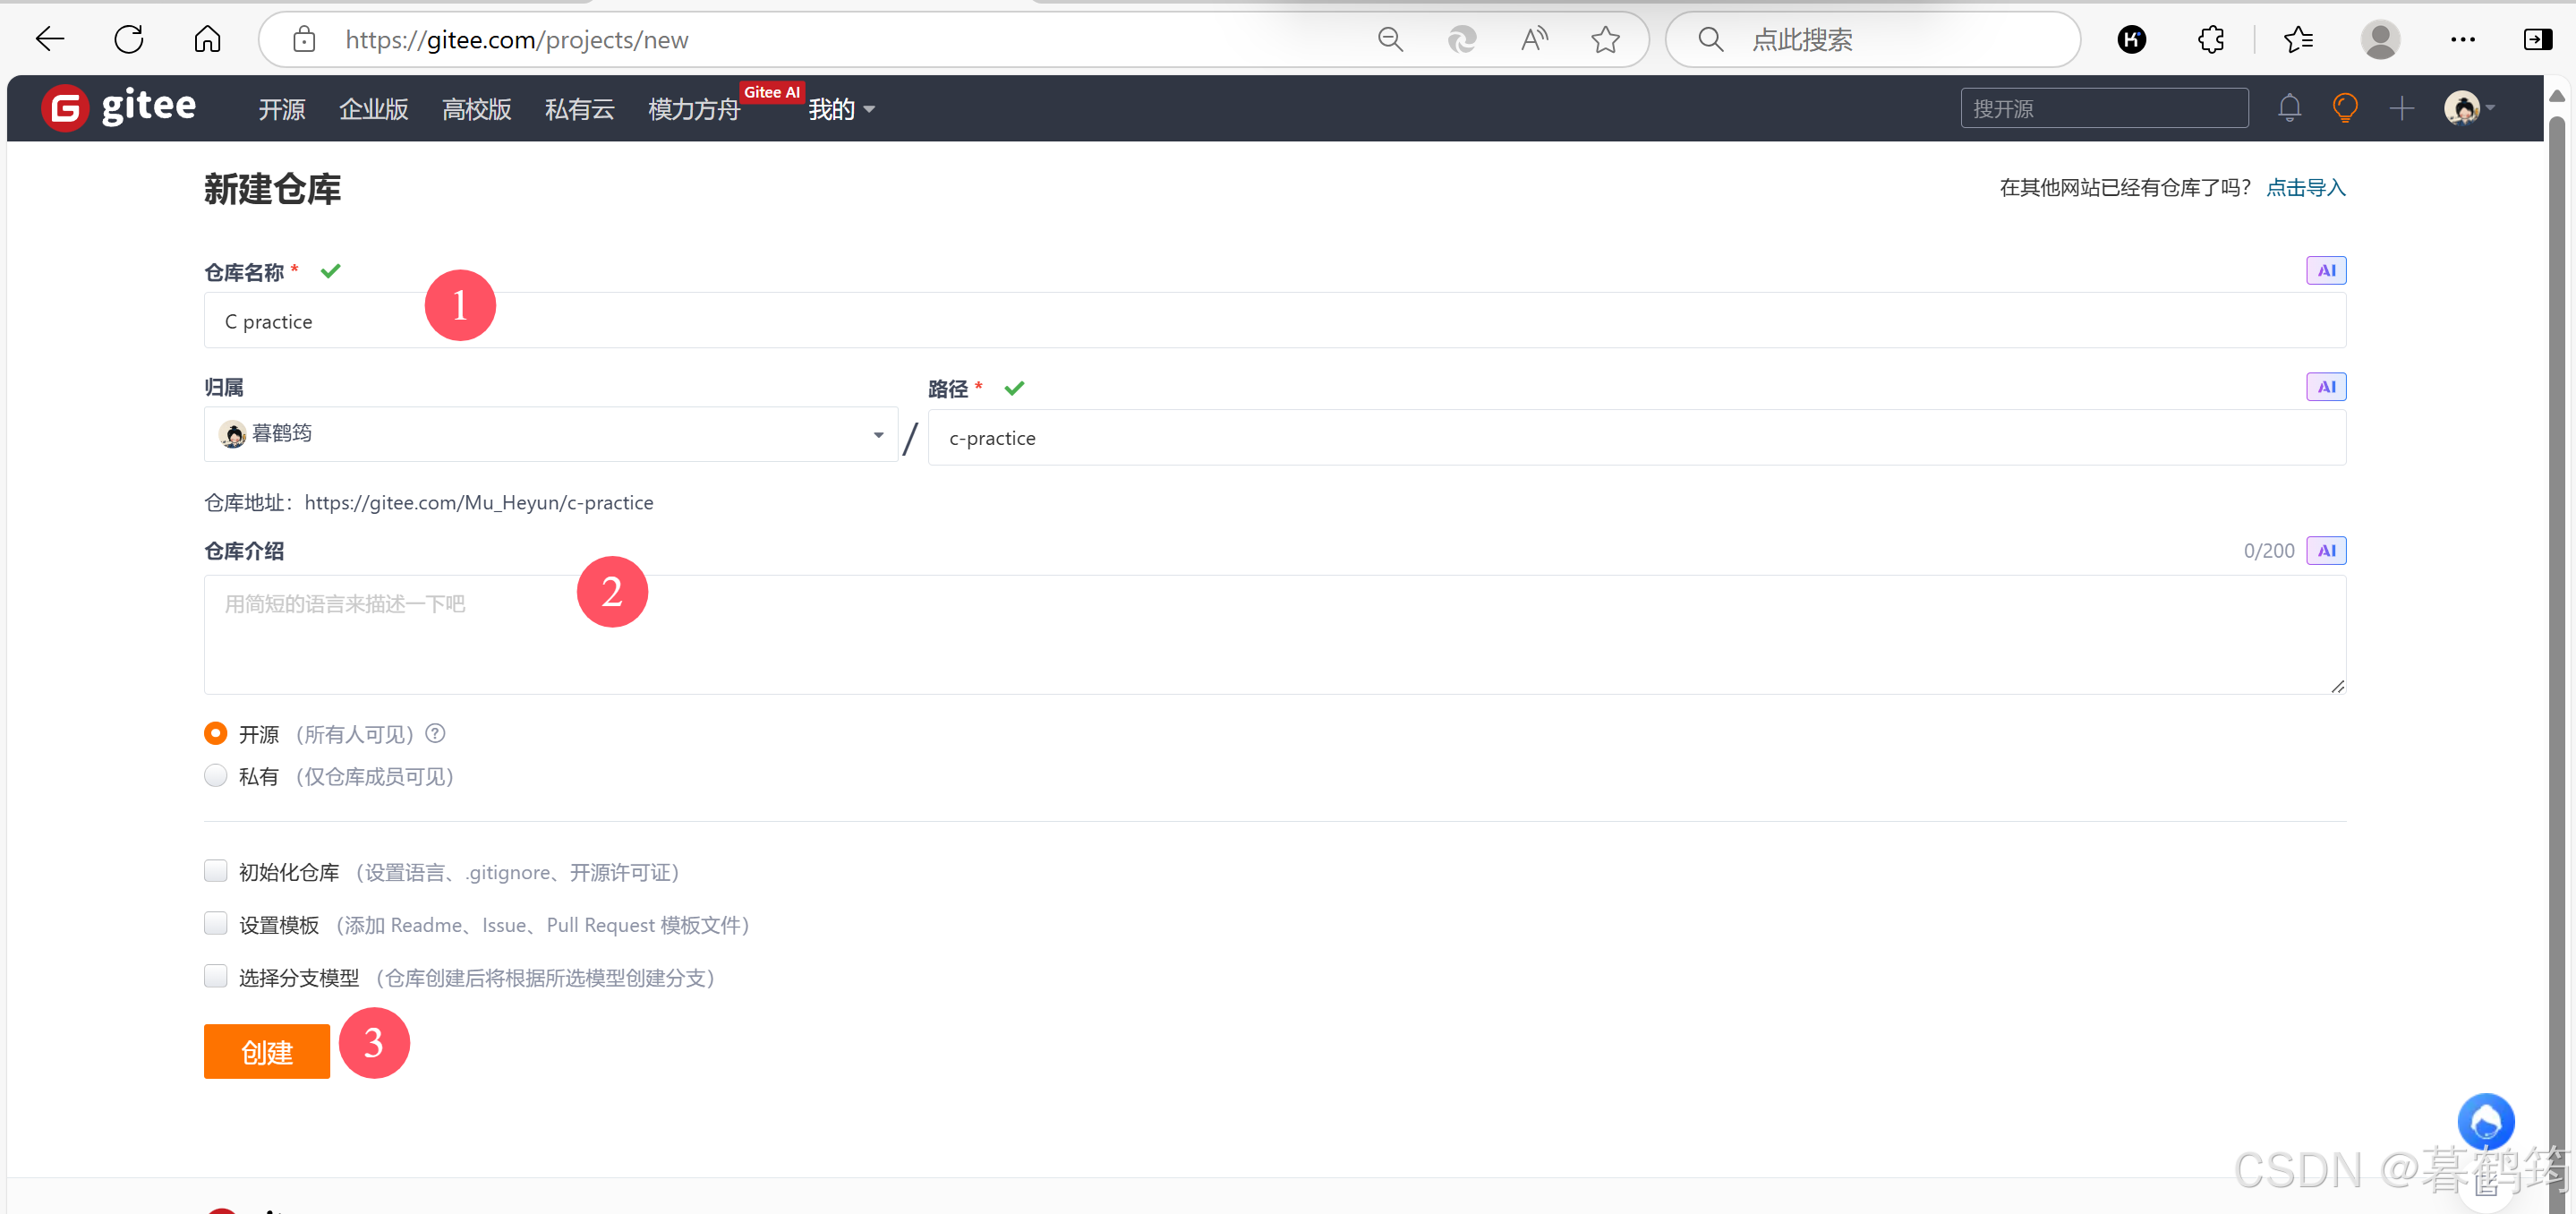
Task: Click the Gitee notifications bell icon
Action: 2289,108
